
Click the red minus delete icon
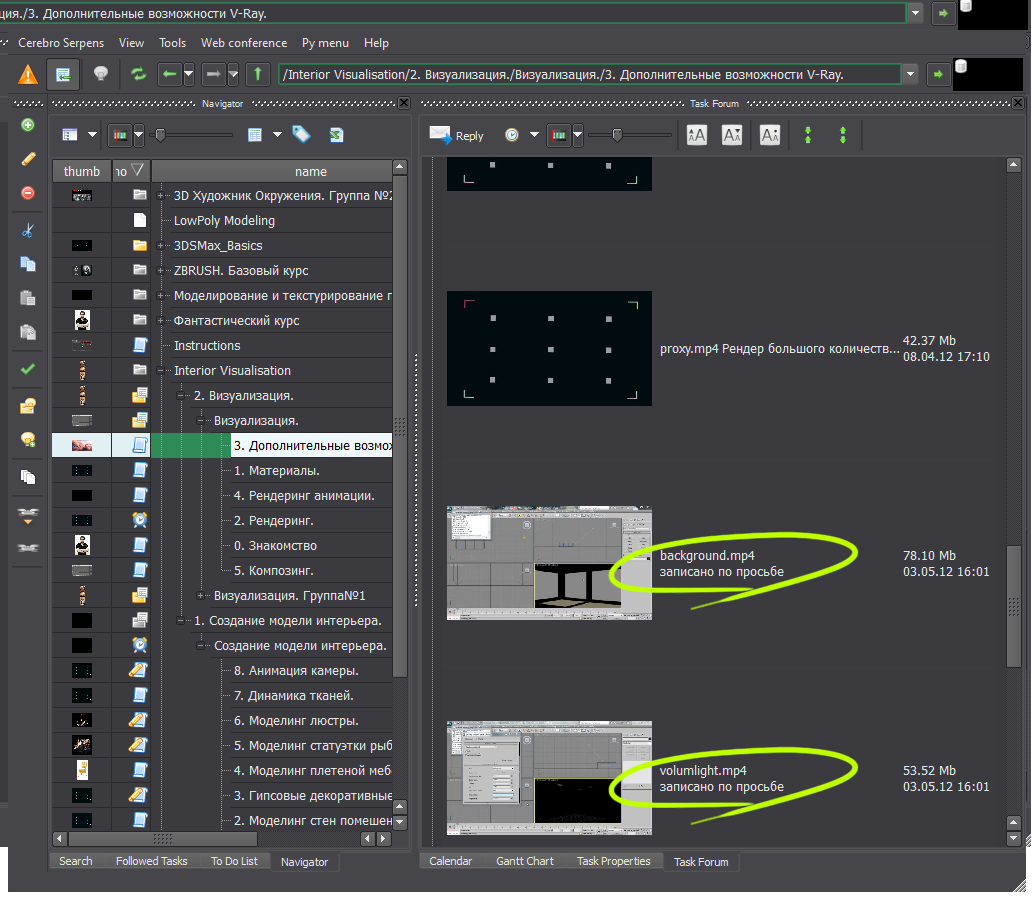pyautogui.click(x=28, y=193)
